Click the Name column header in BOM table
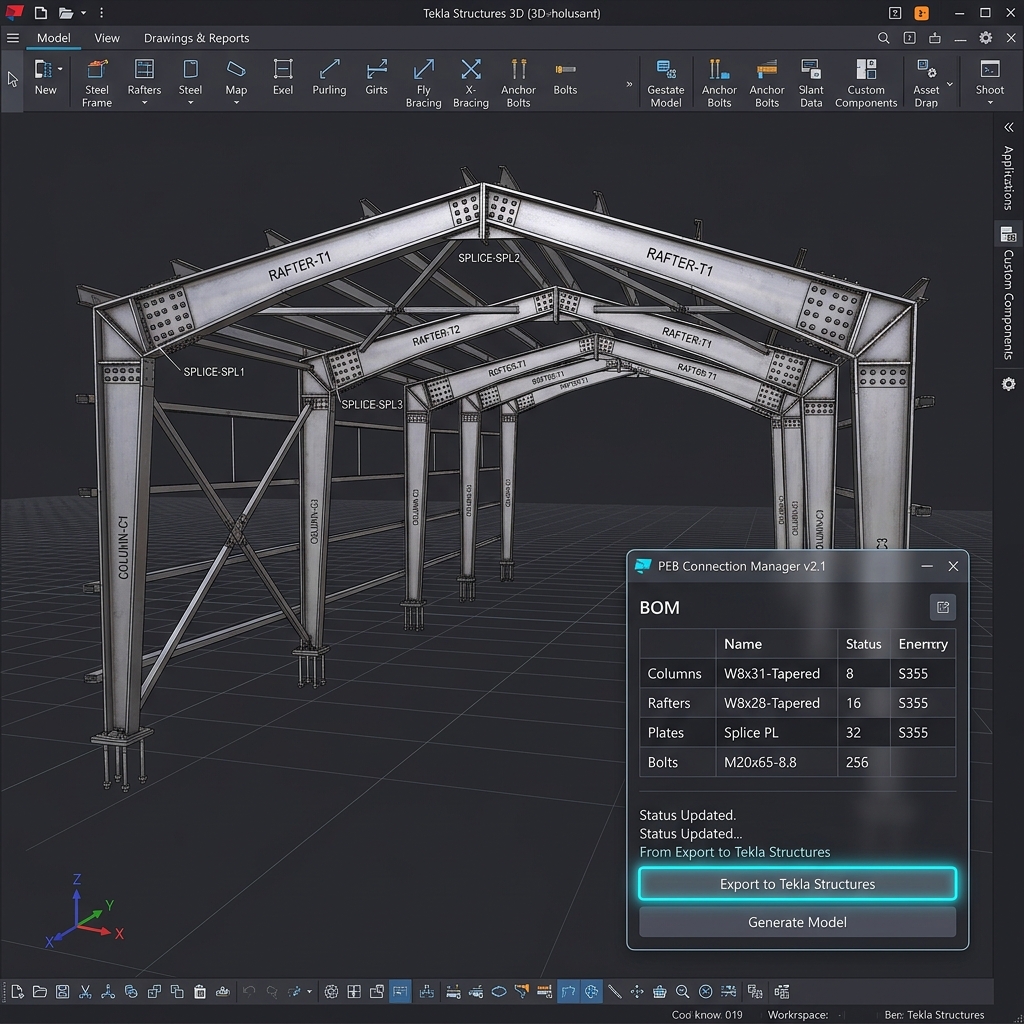The image size is (1024, 1024). click(776, 644)
